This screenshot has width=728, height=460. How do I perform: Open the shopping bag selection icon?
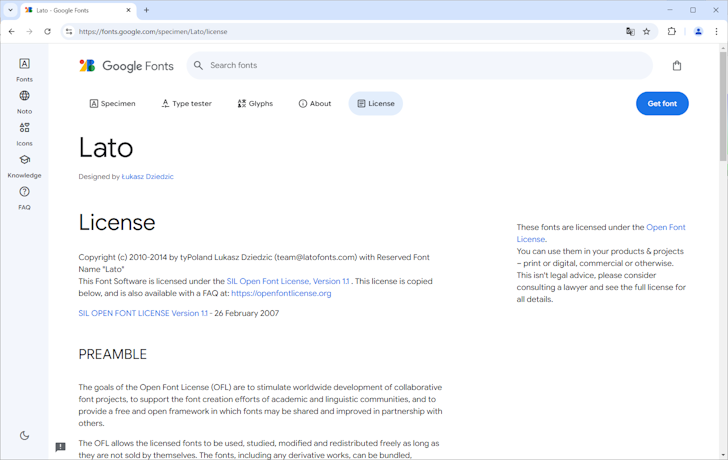(677, 66)
